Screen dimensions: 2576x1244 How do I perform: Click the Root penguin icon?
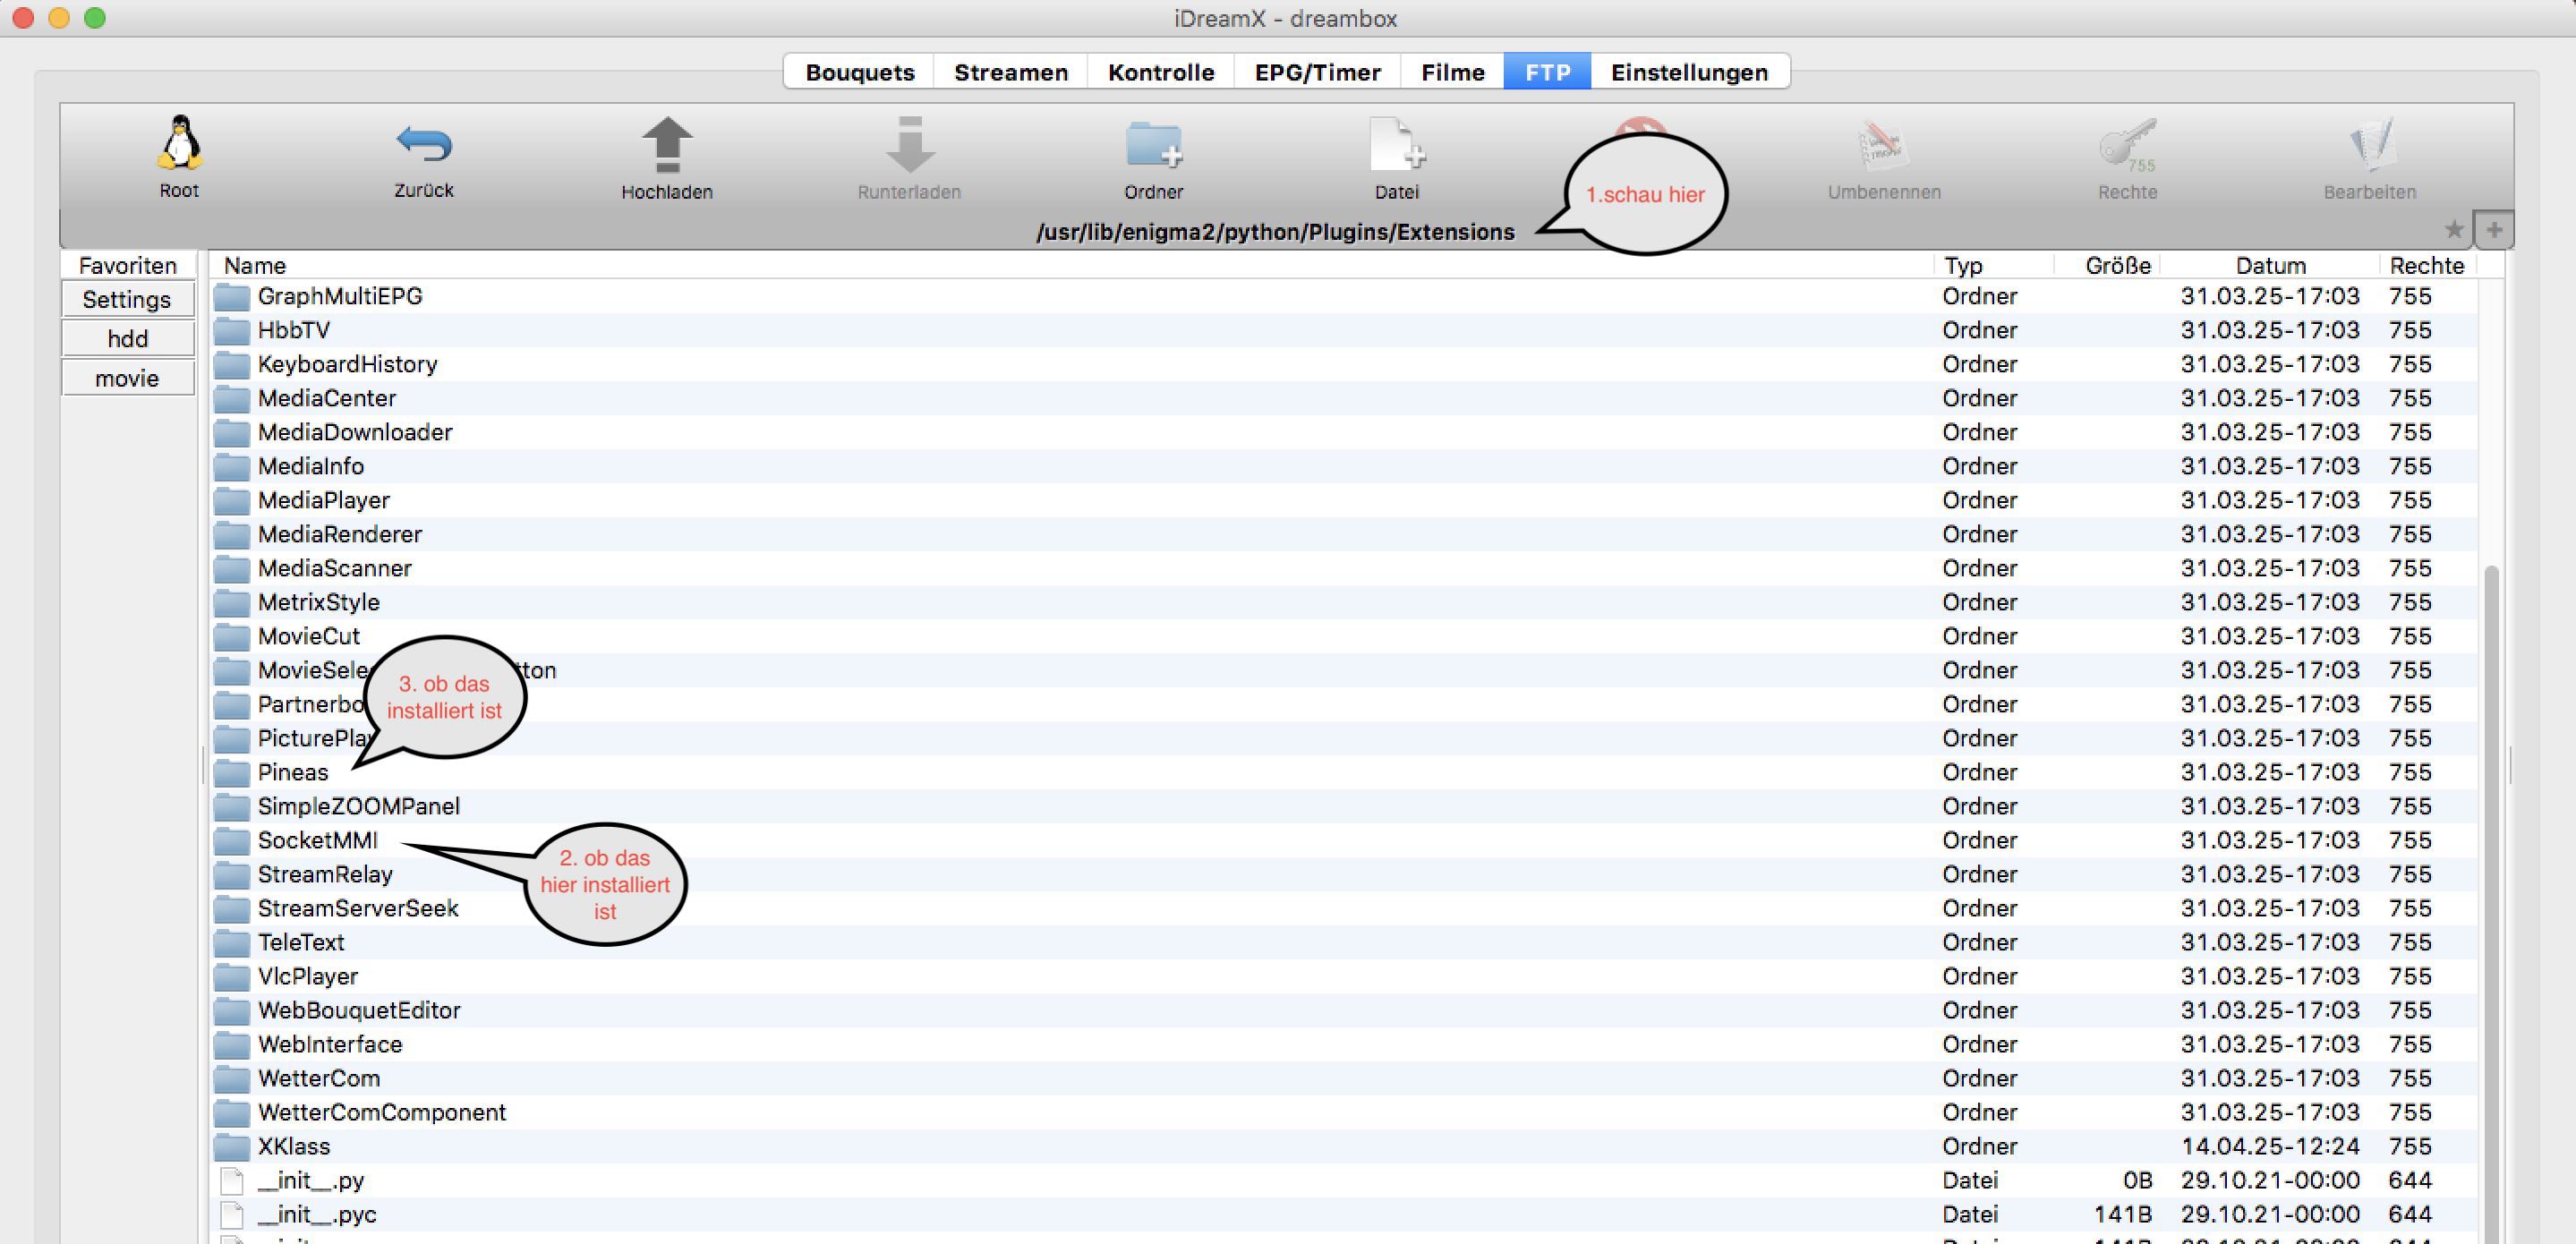click(x=179, y=143)
